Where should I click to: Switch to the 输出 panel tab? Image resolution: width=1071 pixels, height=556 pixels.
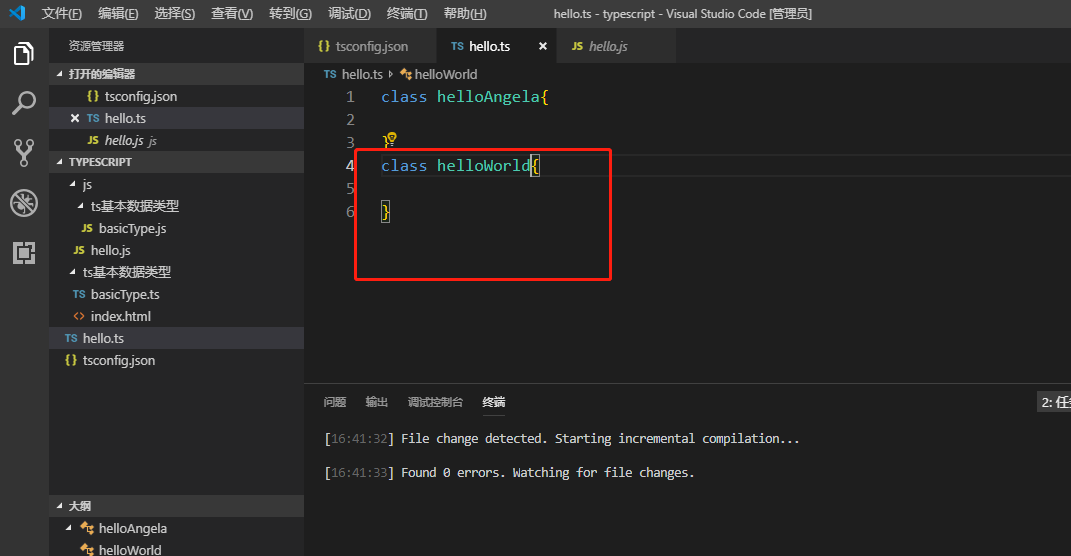tap(376, 402)
